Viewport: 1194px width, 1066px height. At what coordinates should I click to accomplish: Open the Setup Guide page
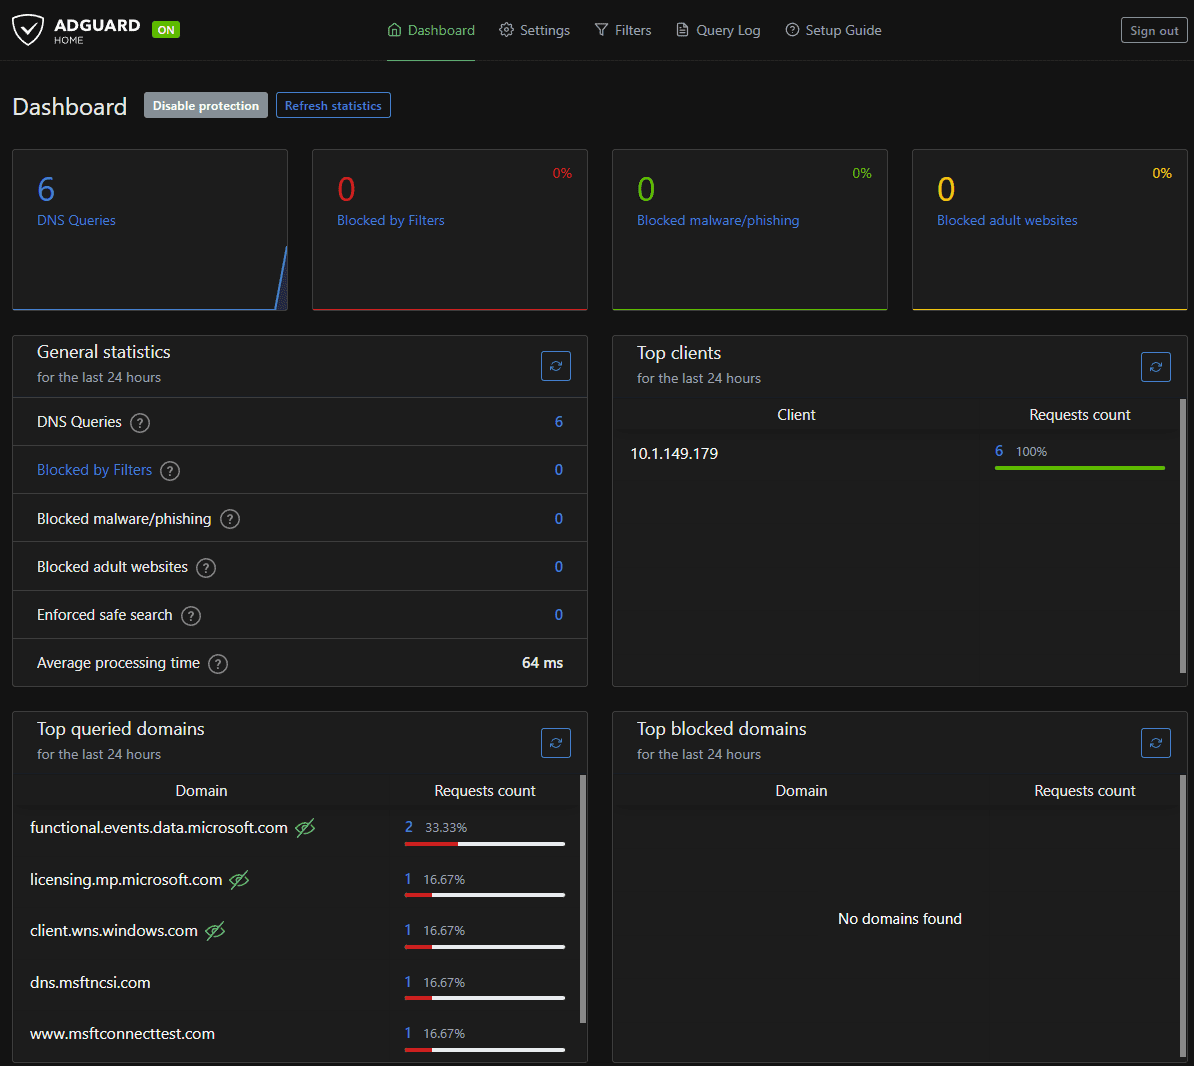(833, 30)
